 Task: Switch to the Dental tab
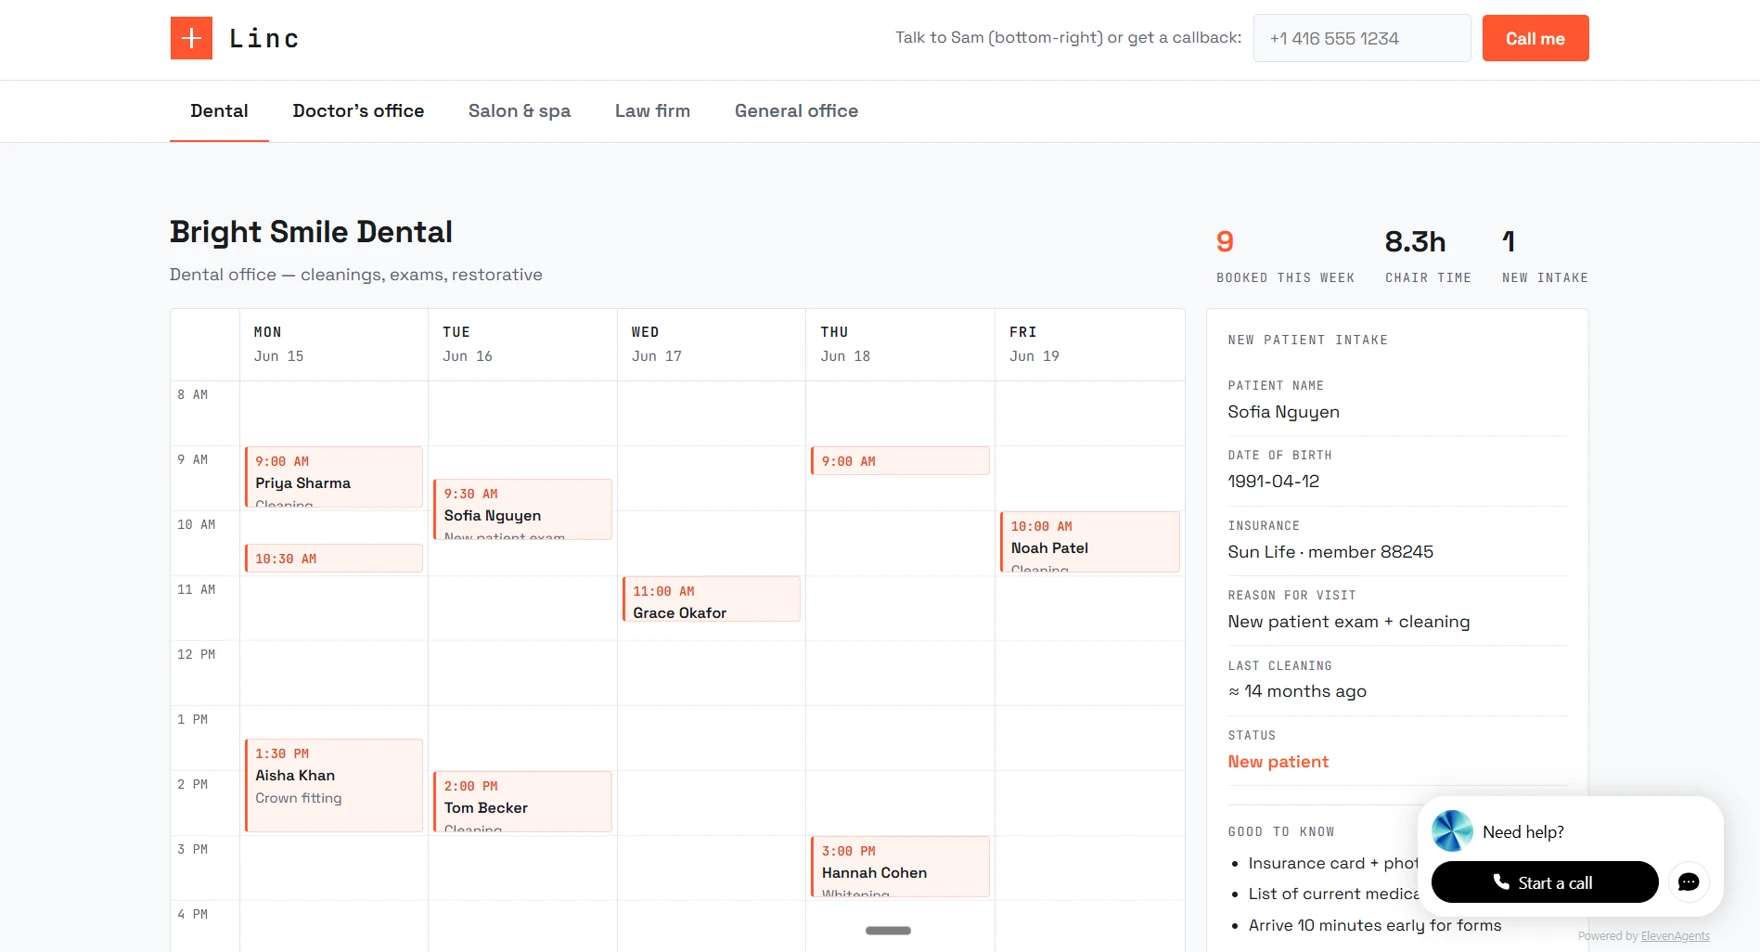pyautogui.click(x=219, y=111)
